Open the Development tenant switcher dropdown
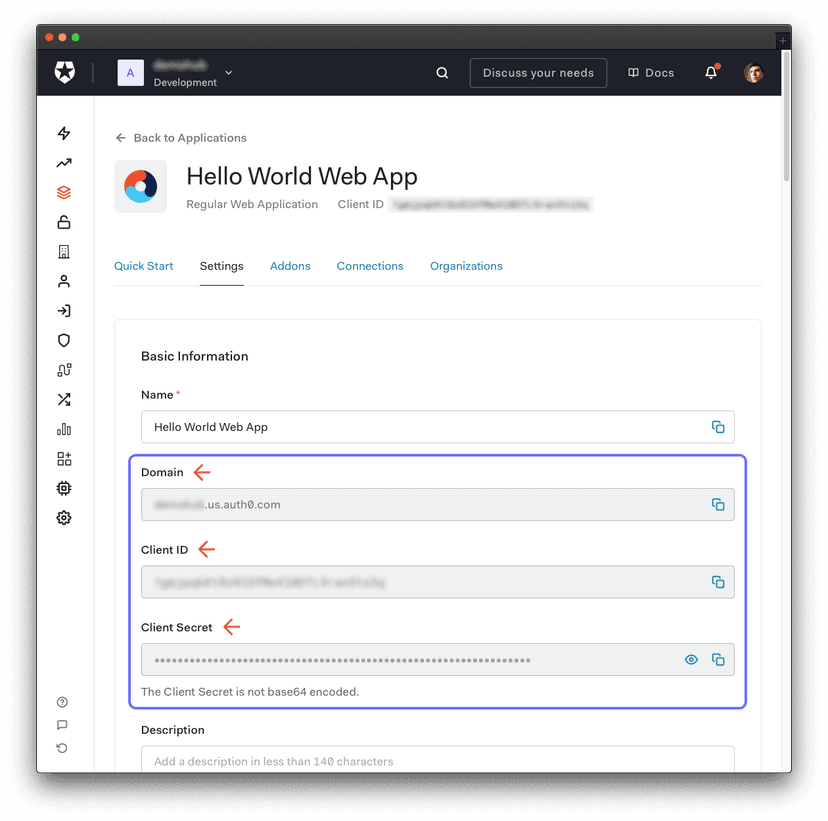Screen dimensions: 828x821 tap(228, 72)
